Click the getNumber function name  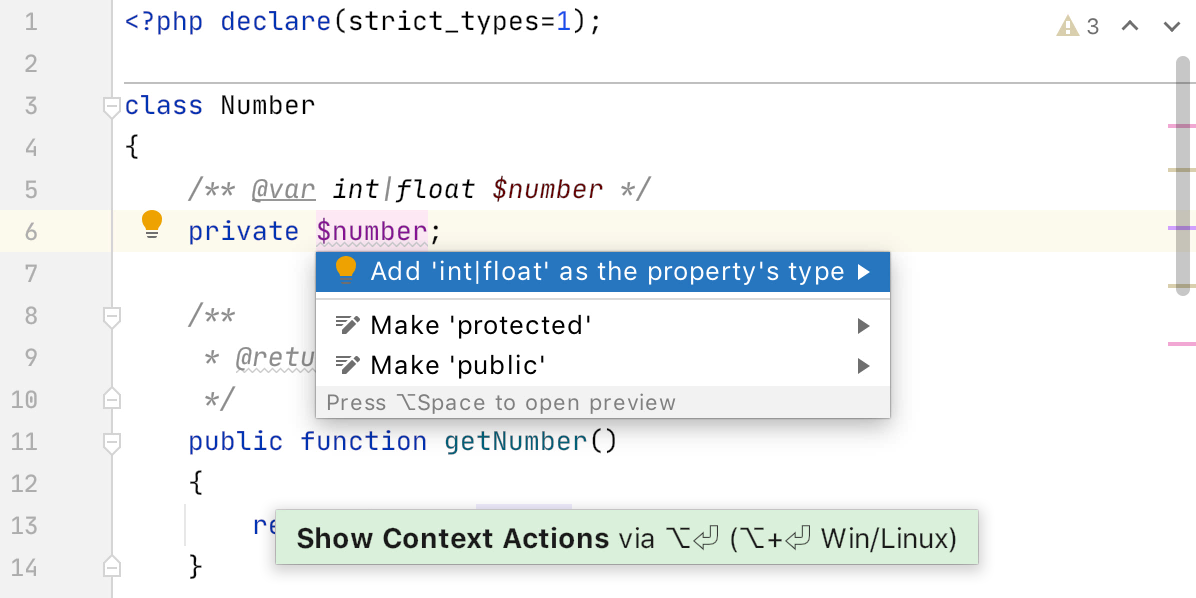(516, 442)
